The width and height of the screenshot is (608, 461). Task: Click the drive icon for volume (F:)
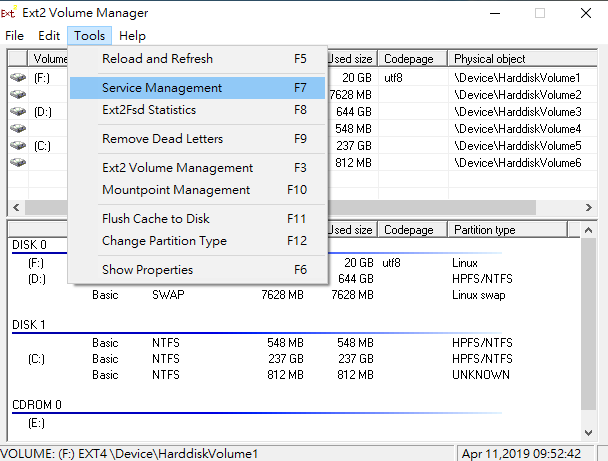tap(18, 77)
